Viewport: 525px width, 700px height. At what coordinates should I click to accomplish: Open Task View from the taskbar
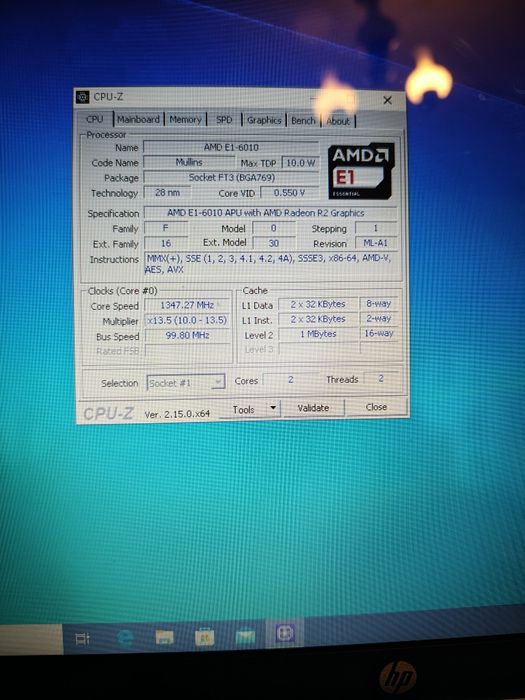pos(83,639)
